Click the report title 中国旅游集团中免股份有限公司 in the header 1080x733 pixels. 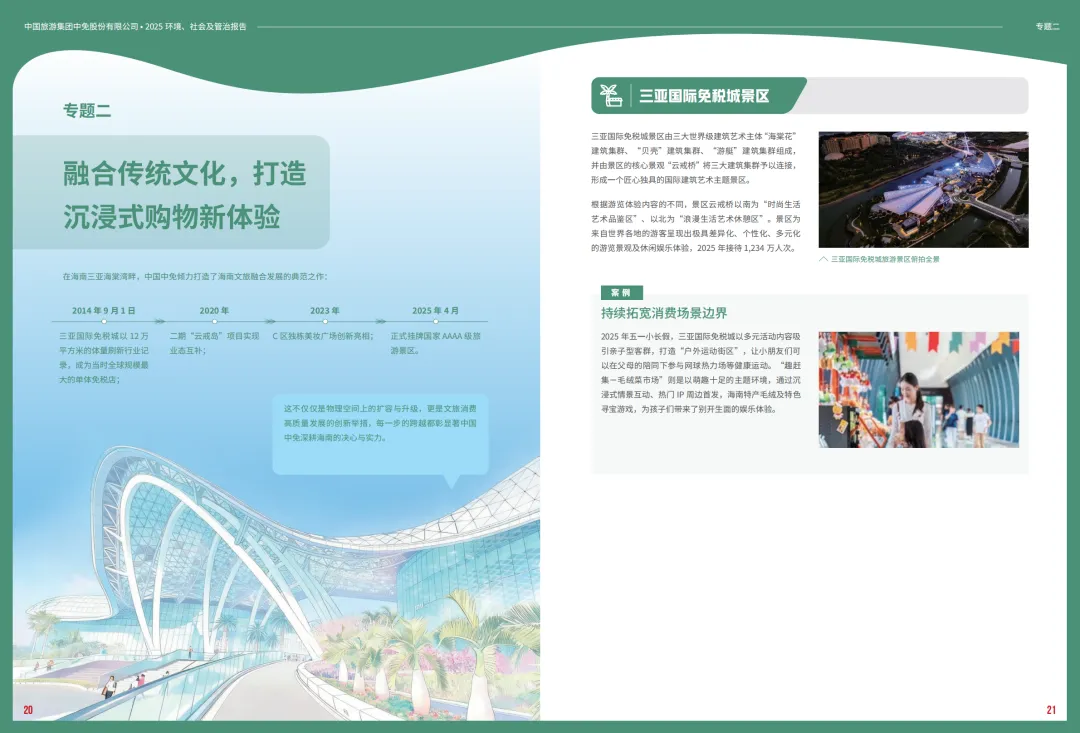[x=82, y=27]
